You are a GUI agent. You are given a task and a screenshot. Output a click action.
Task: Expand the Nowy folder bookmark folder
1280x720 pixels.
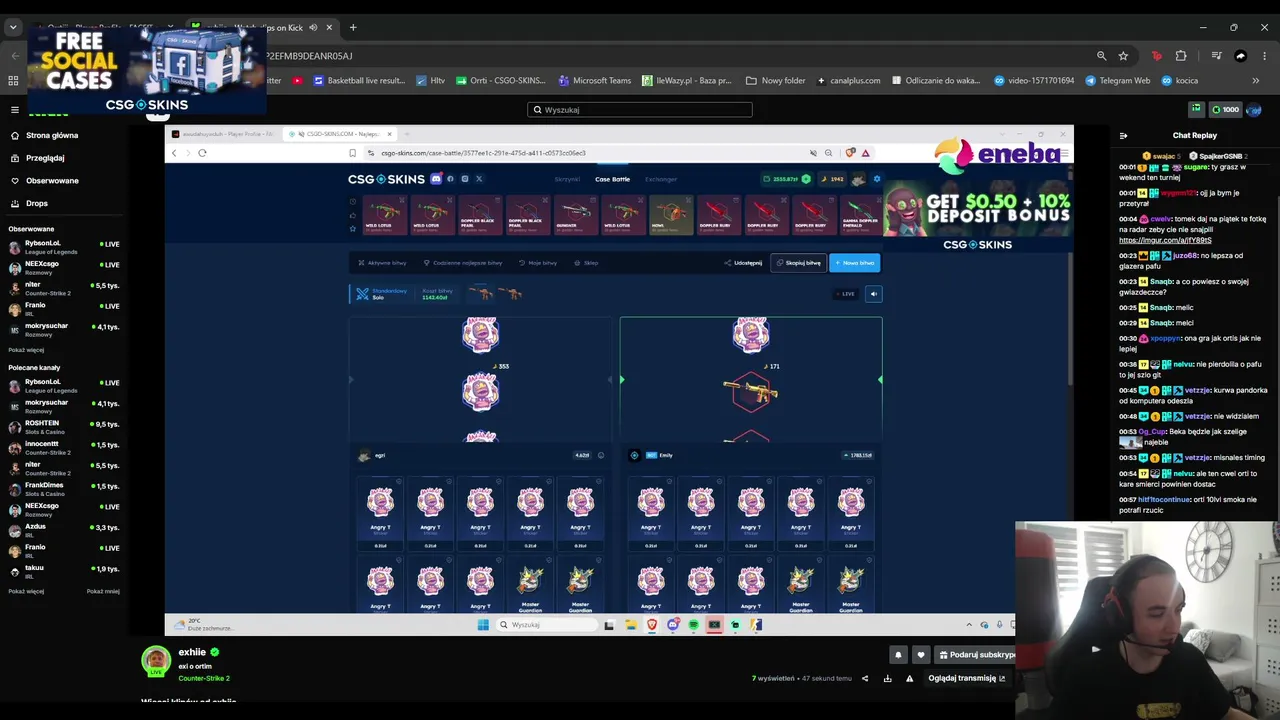coord(775,80)
